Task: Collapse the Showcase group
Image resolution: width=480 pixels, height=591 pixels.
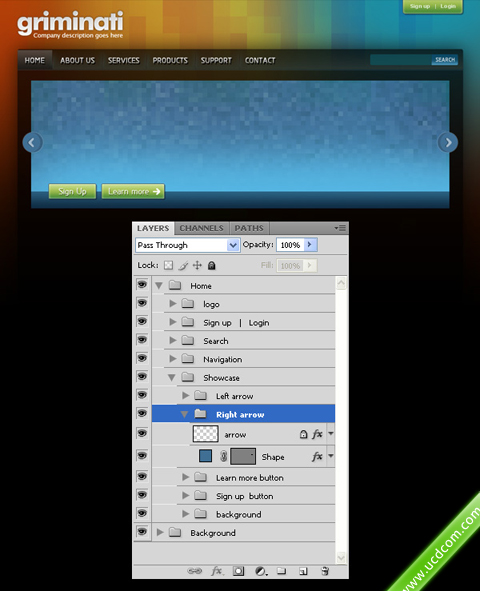Action: coord(172,377)
